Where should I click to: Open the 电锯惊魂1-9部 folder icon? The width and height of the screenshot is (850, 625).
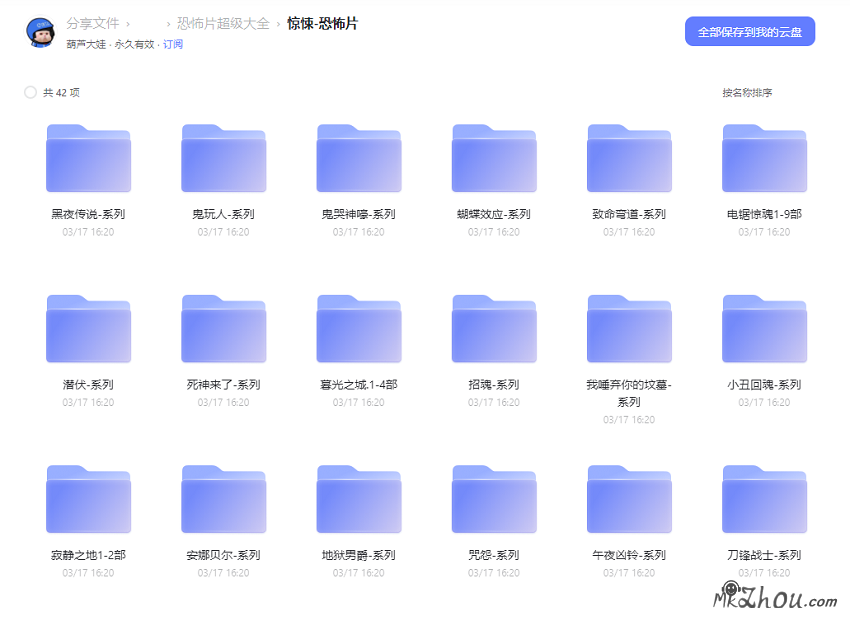764,158
